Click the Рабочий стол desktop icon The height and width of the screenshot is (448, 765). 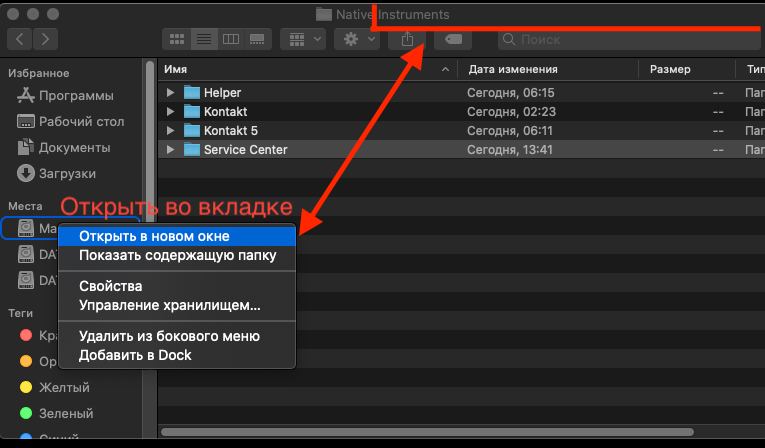25,121
